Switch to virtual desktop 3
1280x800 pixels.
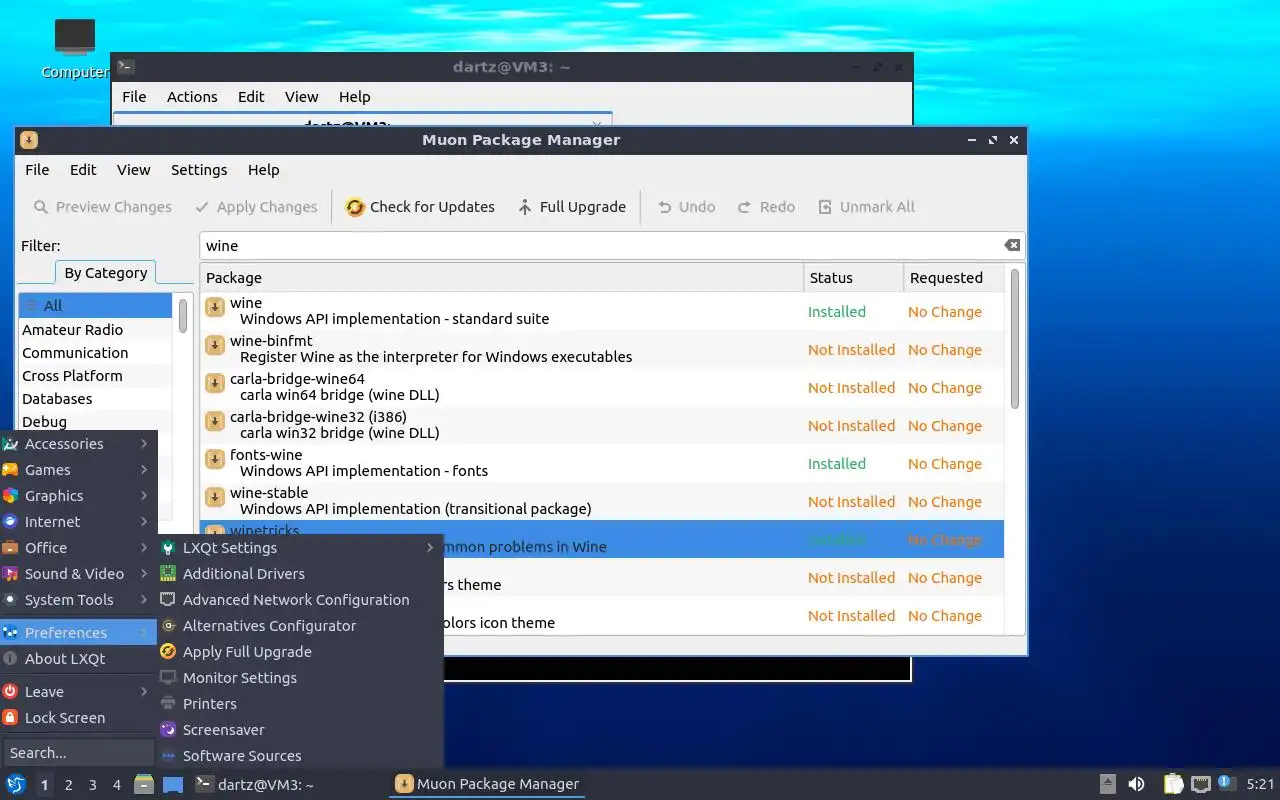[92, 785]
